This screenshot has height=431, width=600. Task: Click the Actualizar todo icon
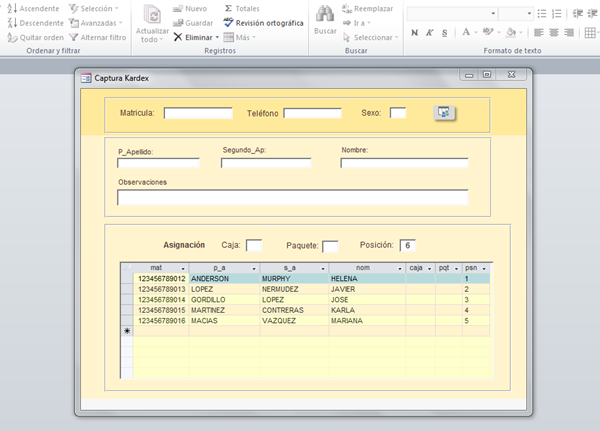(x=153, y=15)
